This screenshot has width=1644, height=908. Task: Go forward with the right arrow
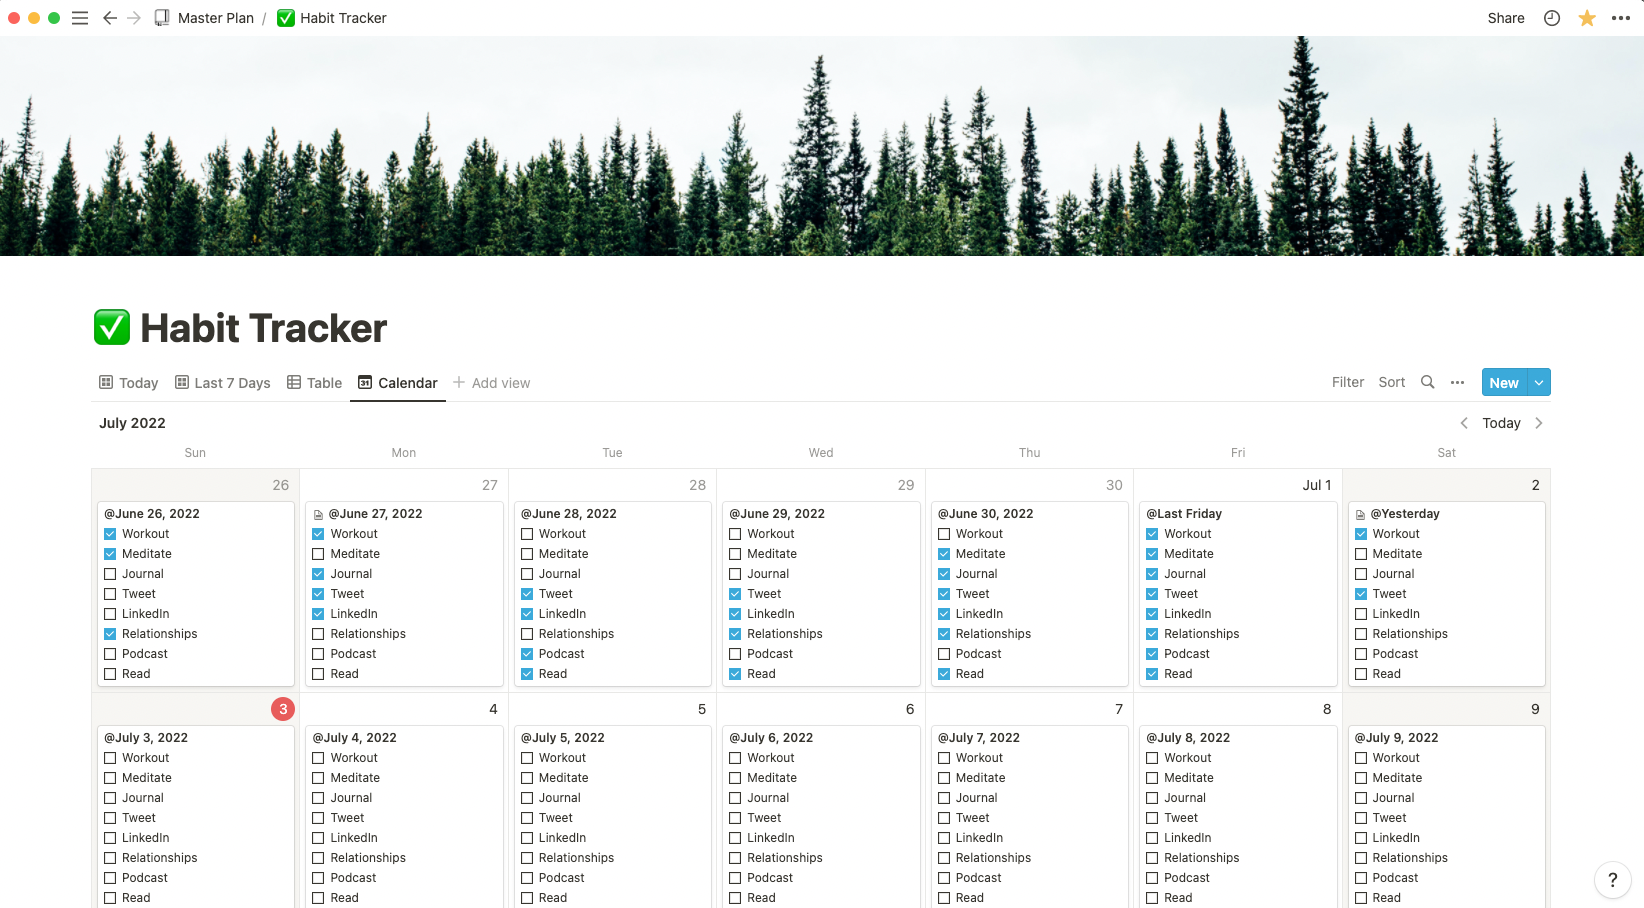click(x=134, y=18)
